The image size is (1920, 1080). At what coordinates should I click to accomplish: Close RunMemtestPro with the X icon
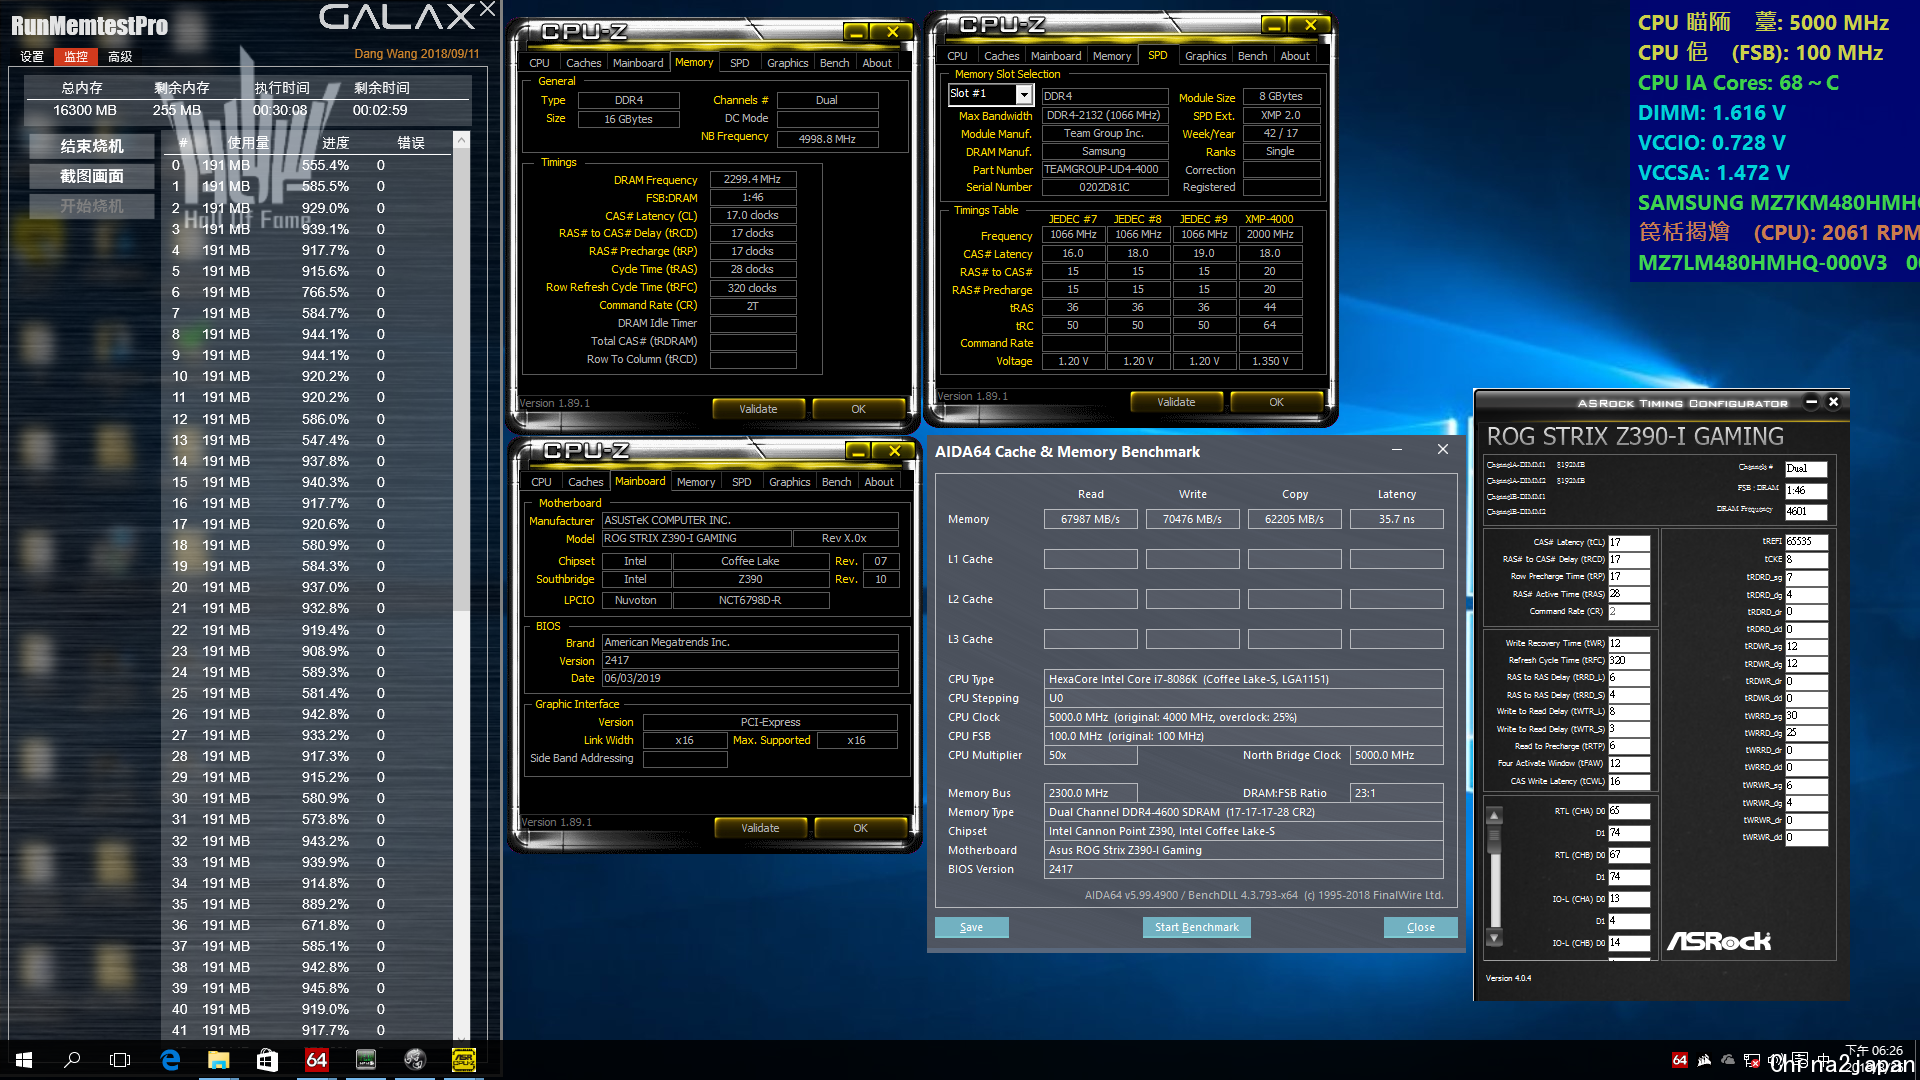[487, 10]
